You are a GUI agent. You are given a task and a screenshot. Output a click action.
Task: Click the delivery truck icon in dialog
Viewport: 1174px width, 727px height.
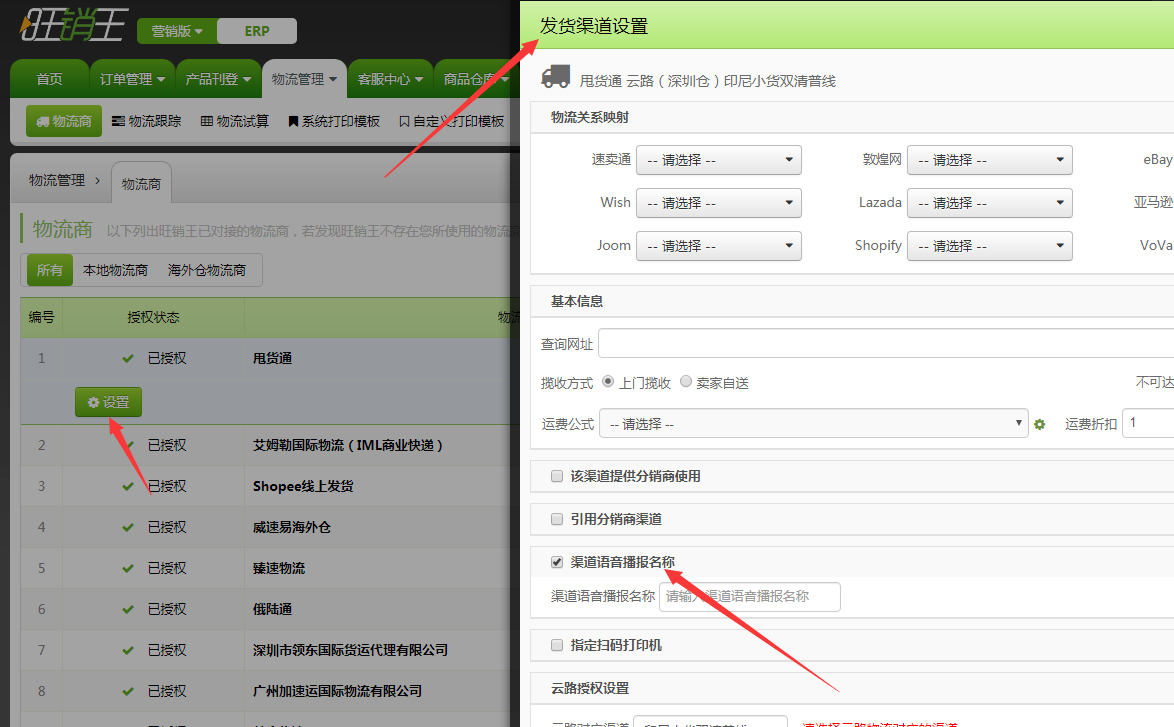(556, 76)
